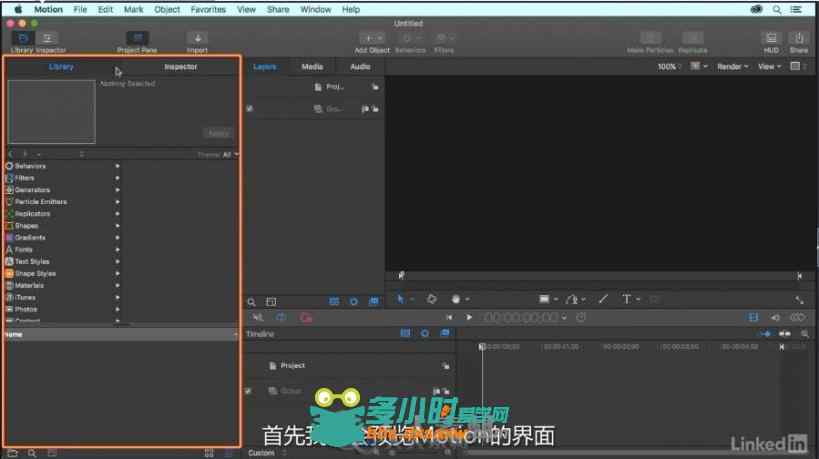Toggle the Project Pane button

(137, 38)
